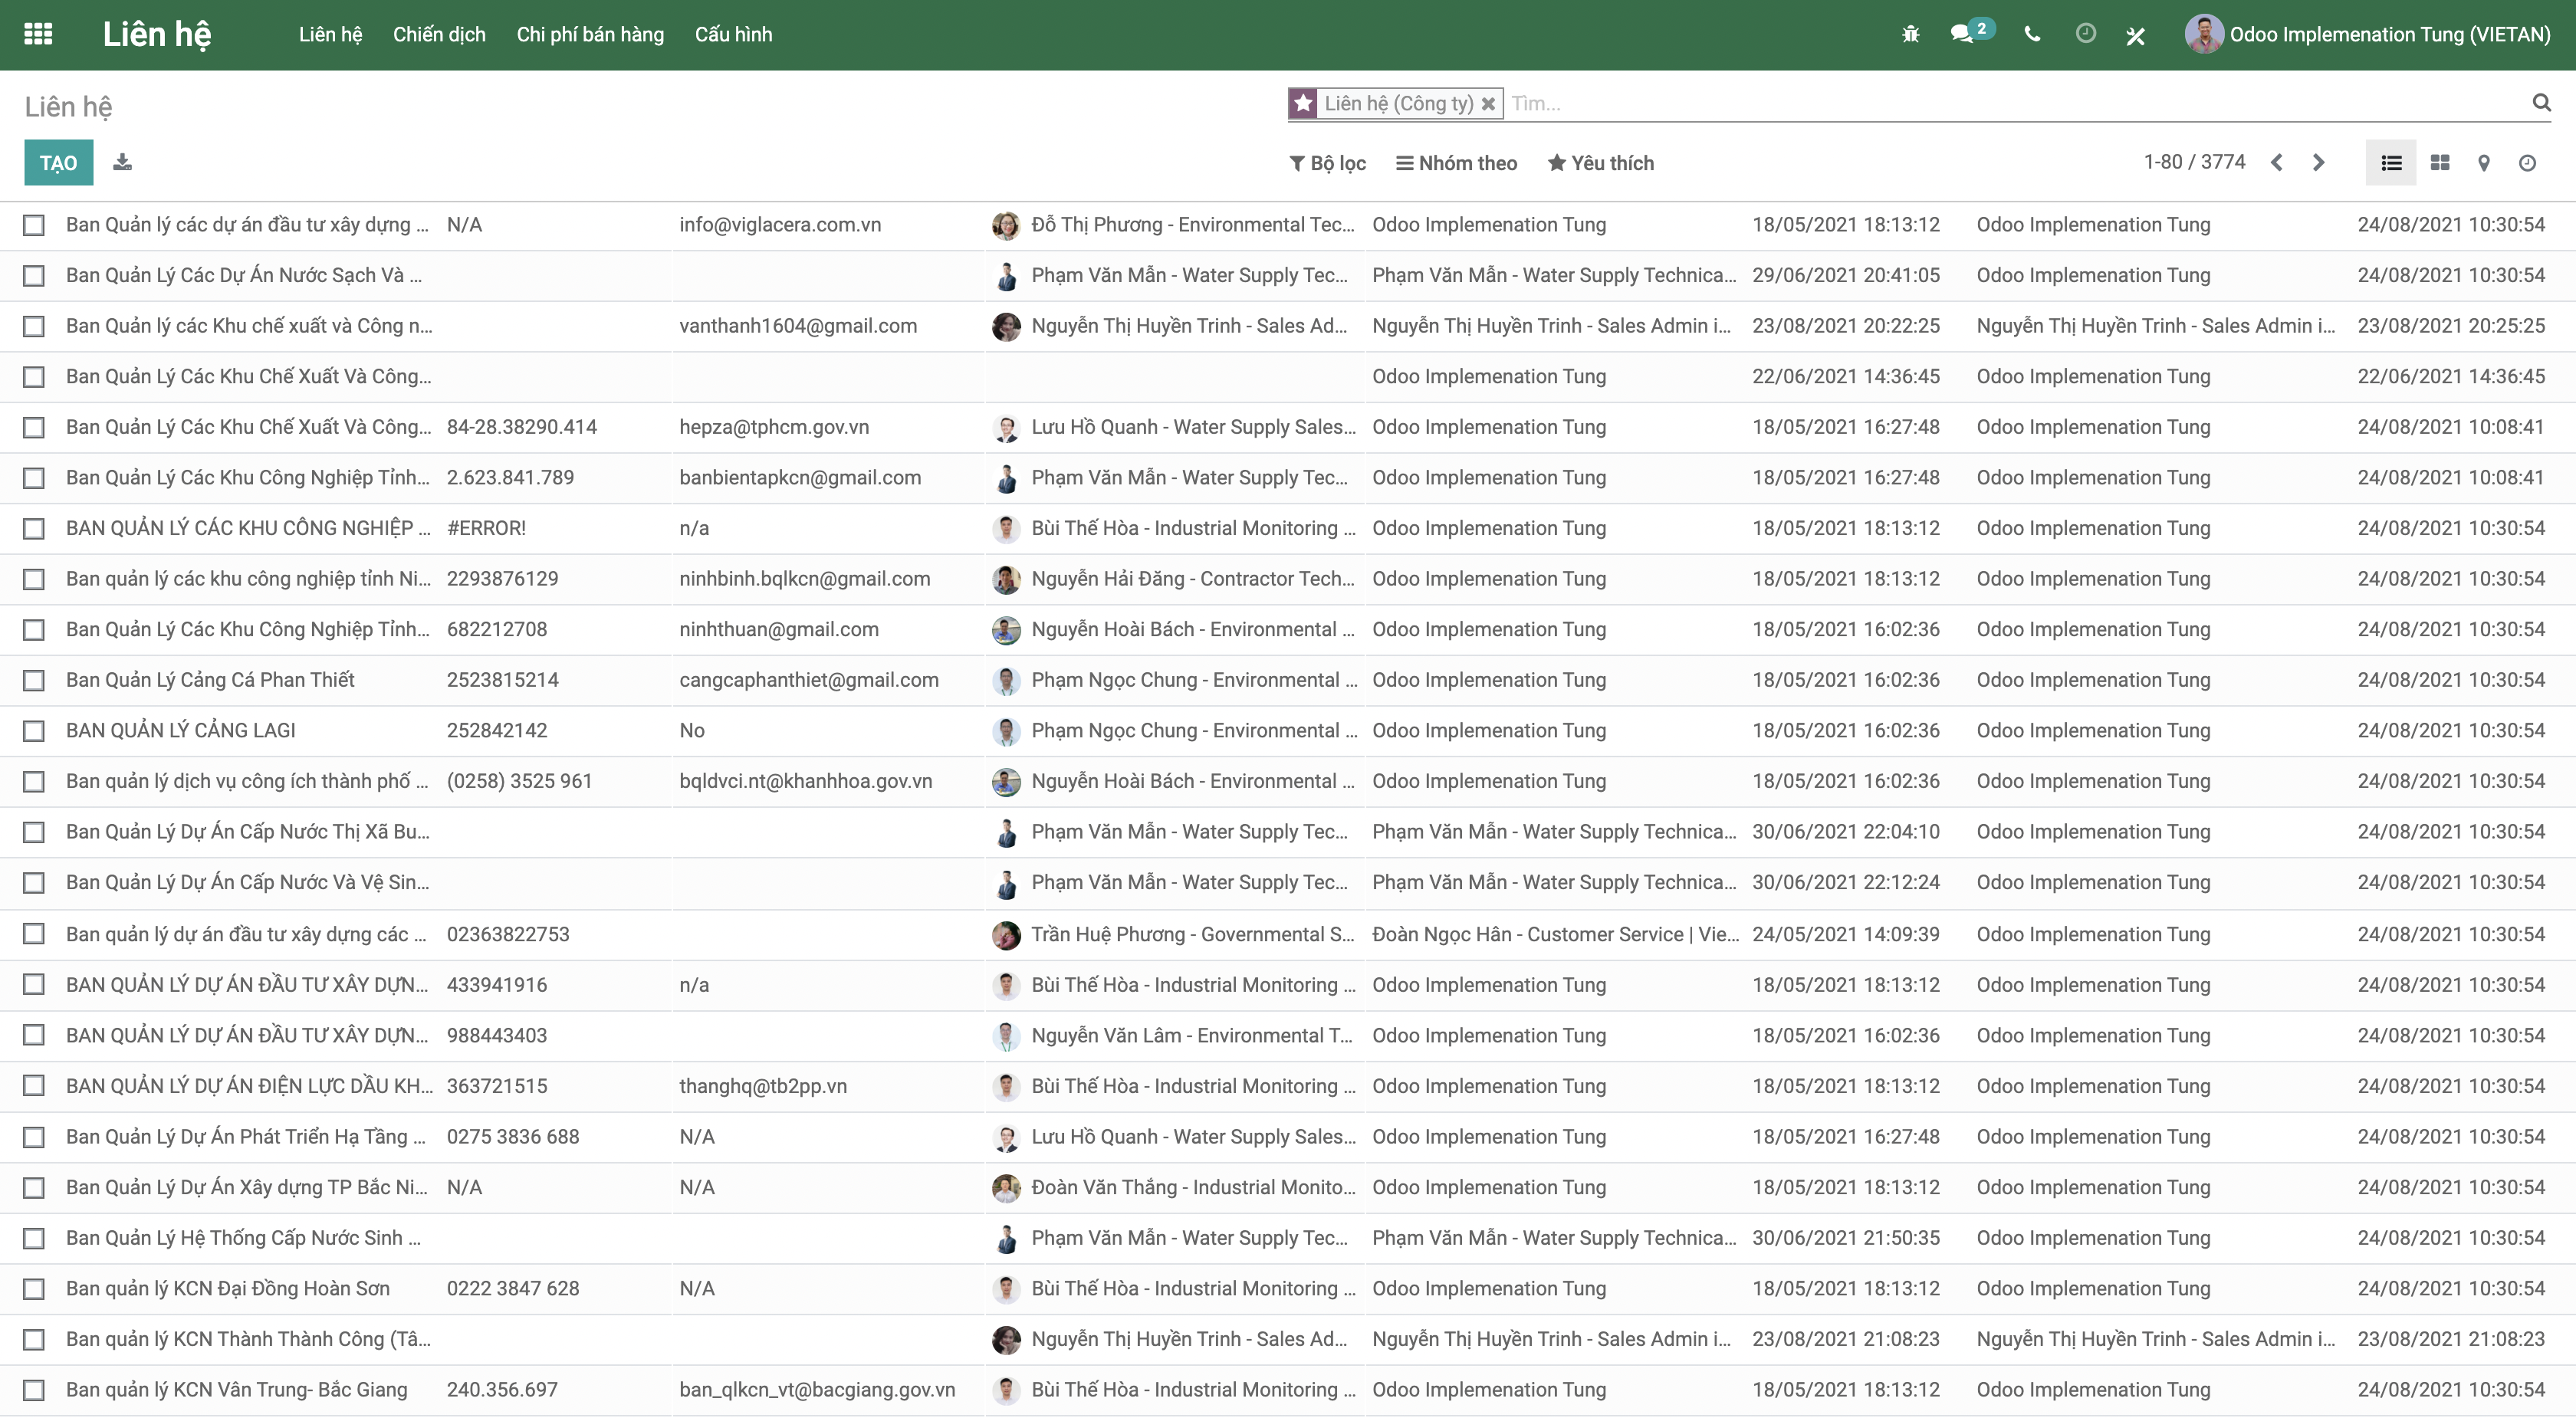Open the apps grid menu

(x=38, y=33)
